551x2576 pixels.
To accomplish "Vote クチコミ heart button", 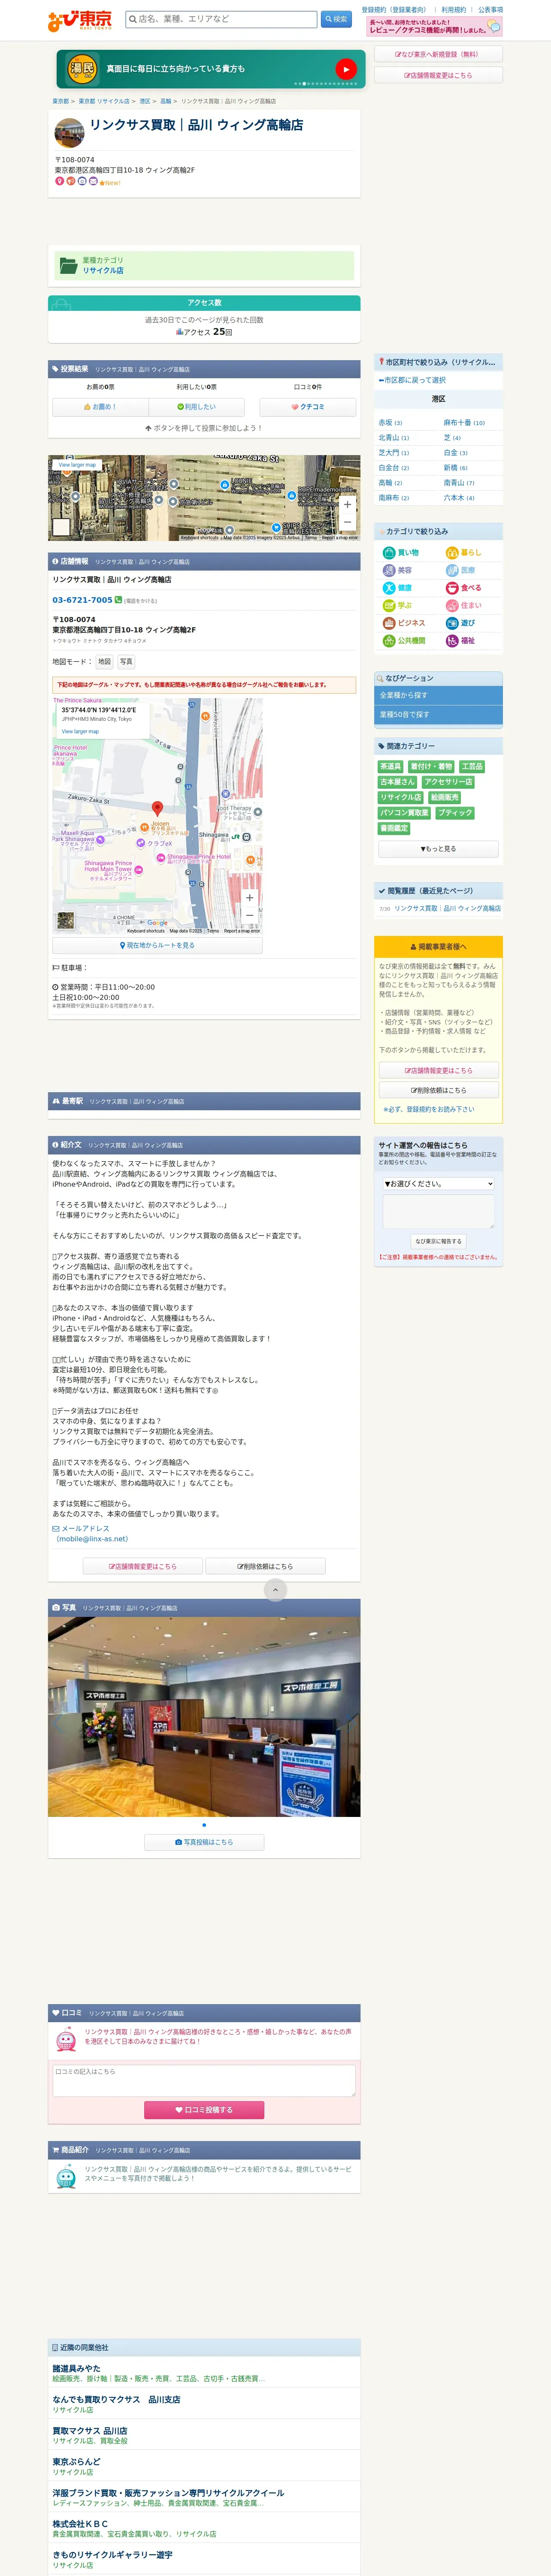I will tap(308, 407).
